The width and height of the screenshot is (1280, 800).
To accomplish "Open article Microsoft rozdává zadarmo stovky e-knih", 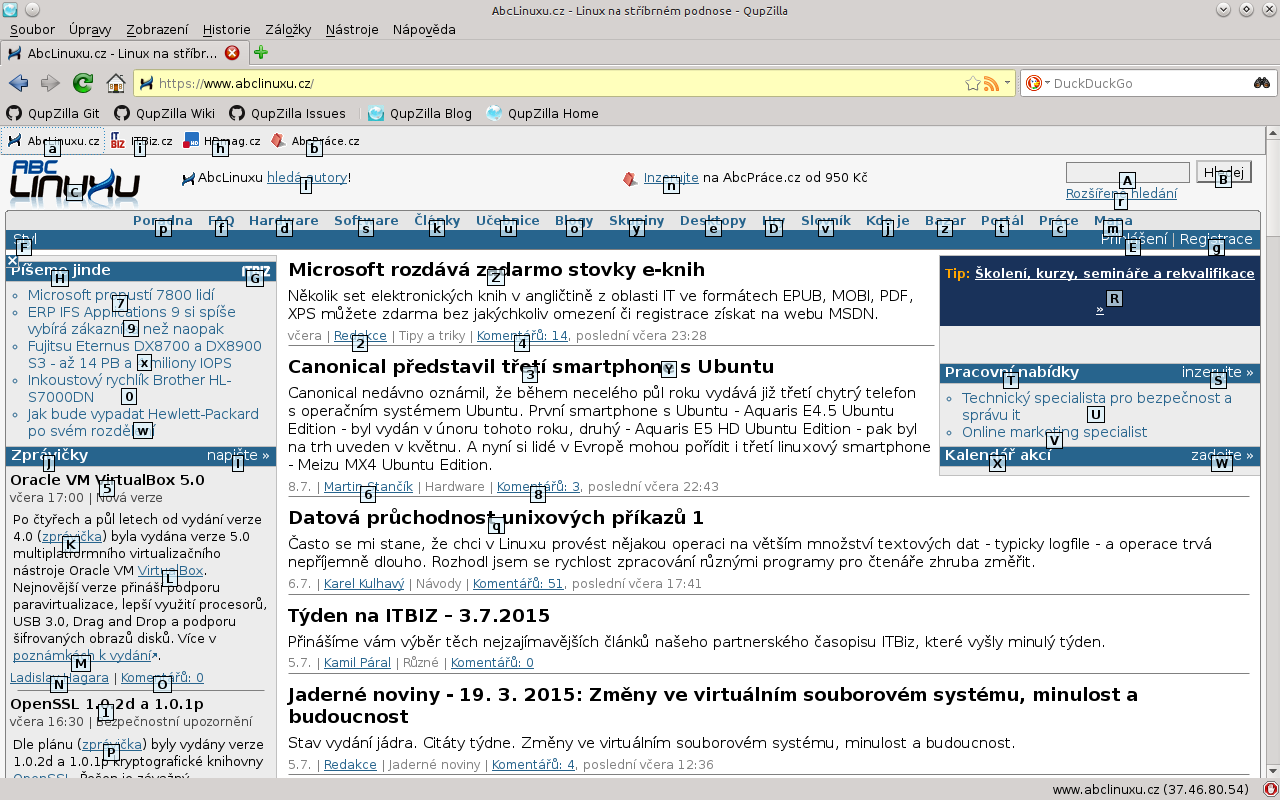I will coord(497,270).
